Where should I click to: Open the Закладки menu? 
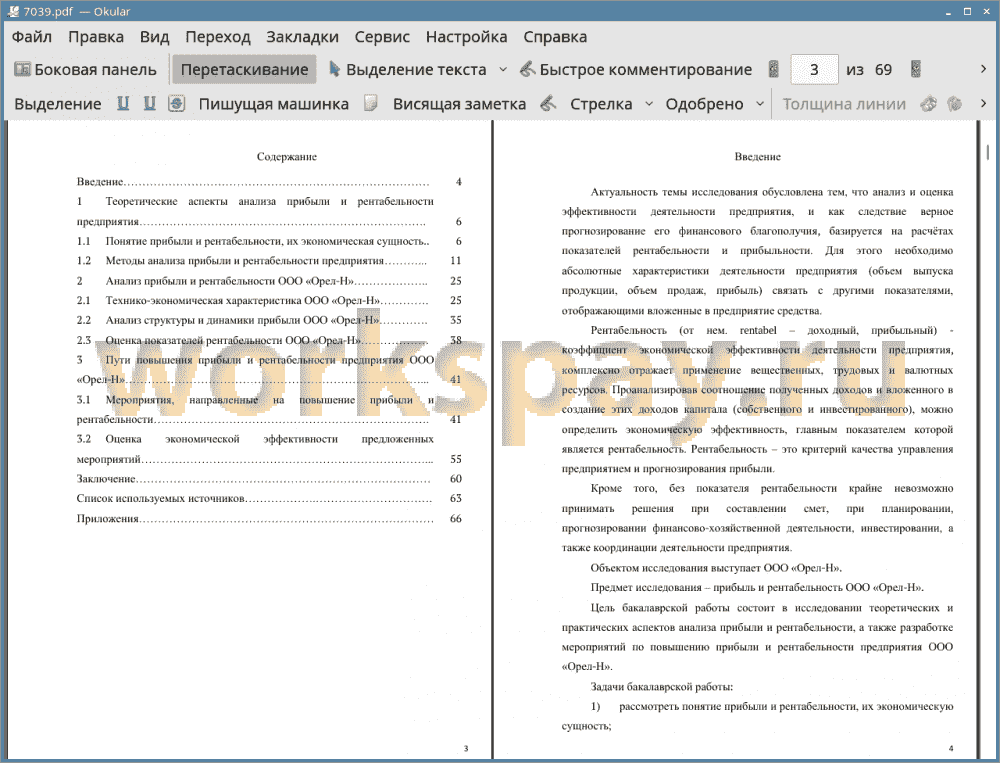point(302,37)
